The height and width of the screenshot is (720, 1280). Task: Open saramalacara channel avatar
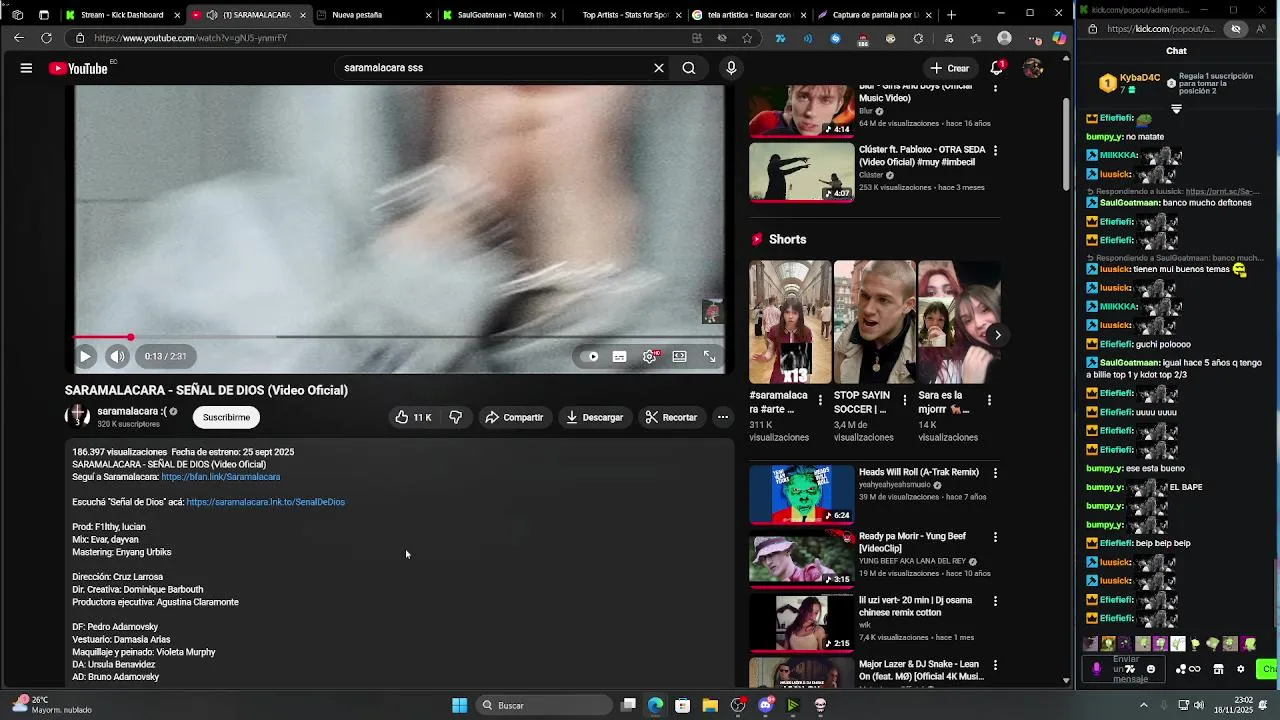tap(77, 416)
